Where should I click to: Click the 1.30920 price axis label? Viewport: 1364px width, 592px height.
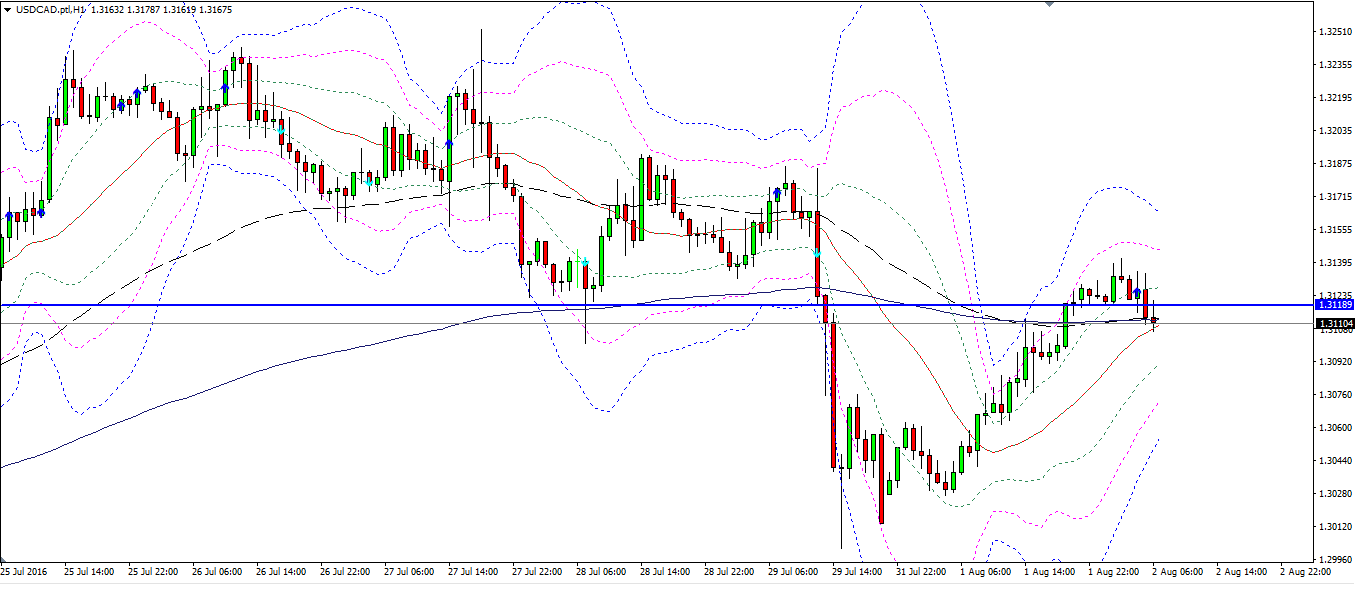(x=1336, y=361)
